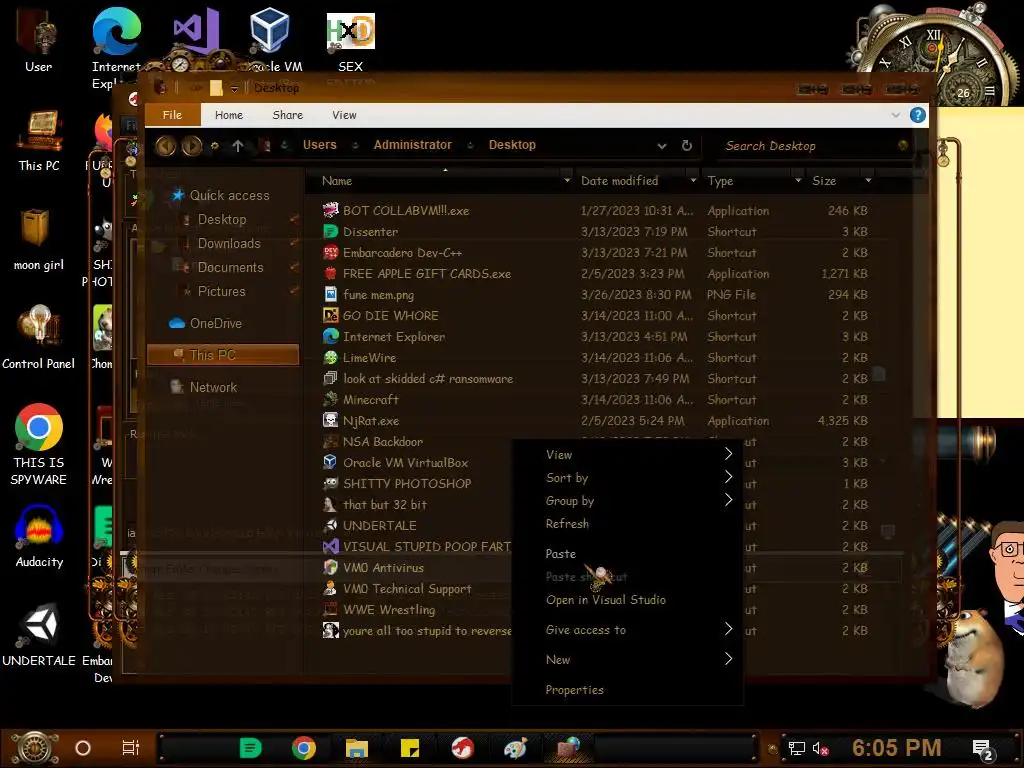
Task: Expand the New submenu
Action: (x=628, y=660)
